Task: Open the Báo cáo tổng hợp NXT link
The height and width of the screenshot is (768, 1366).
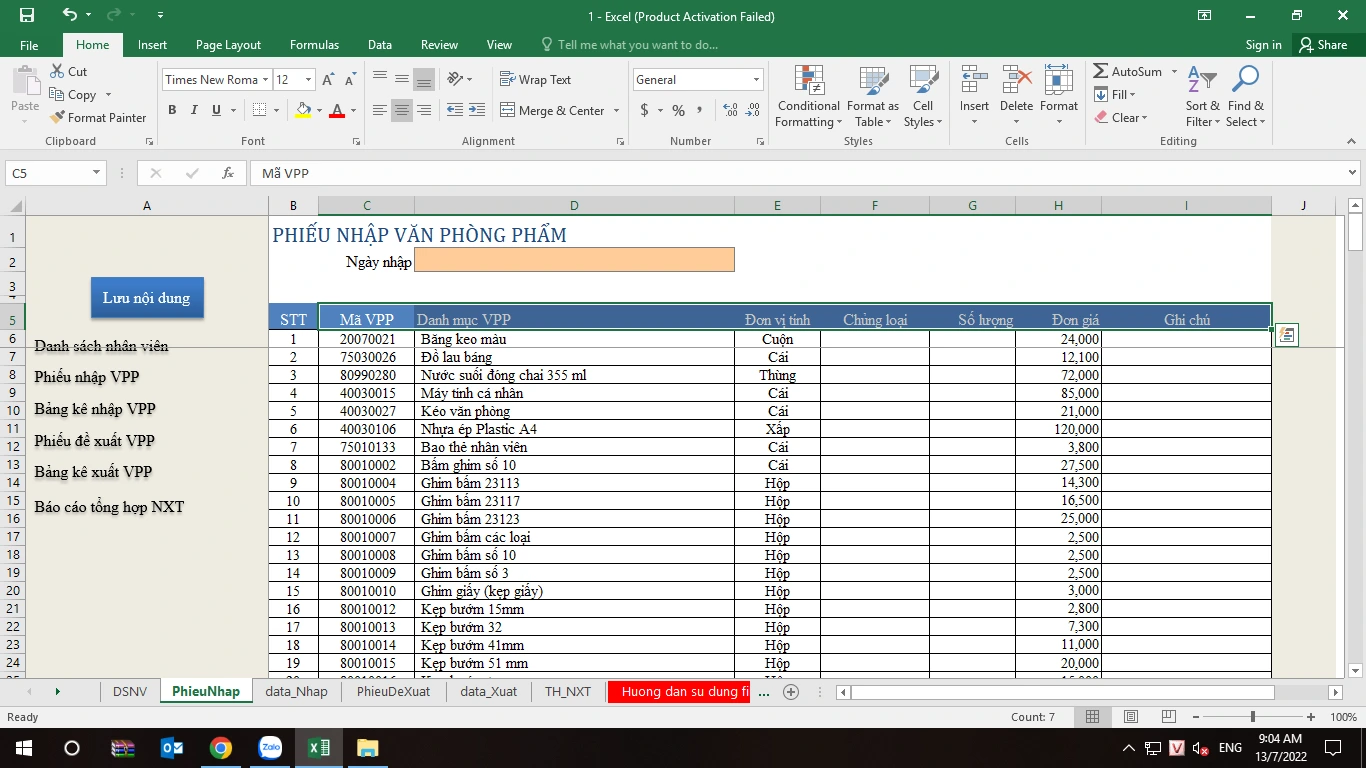Action: 109,507
